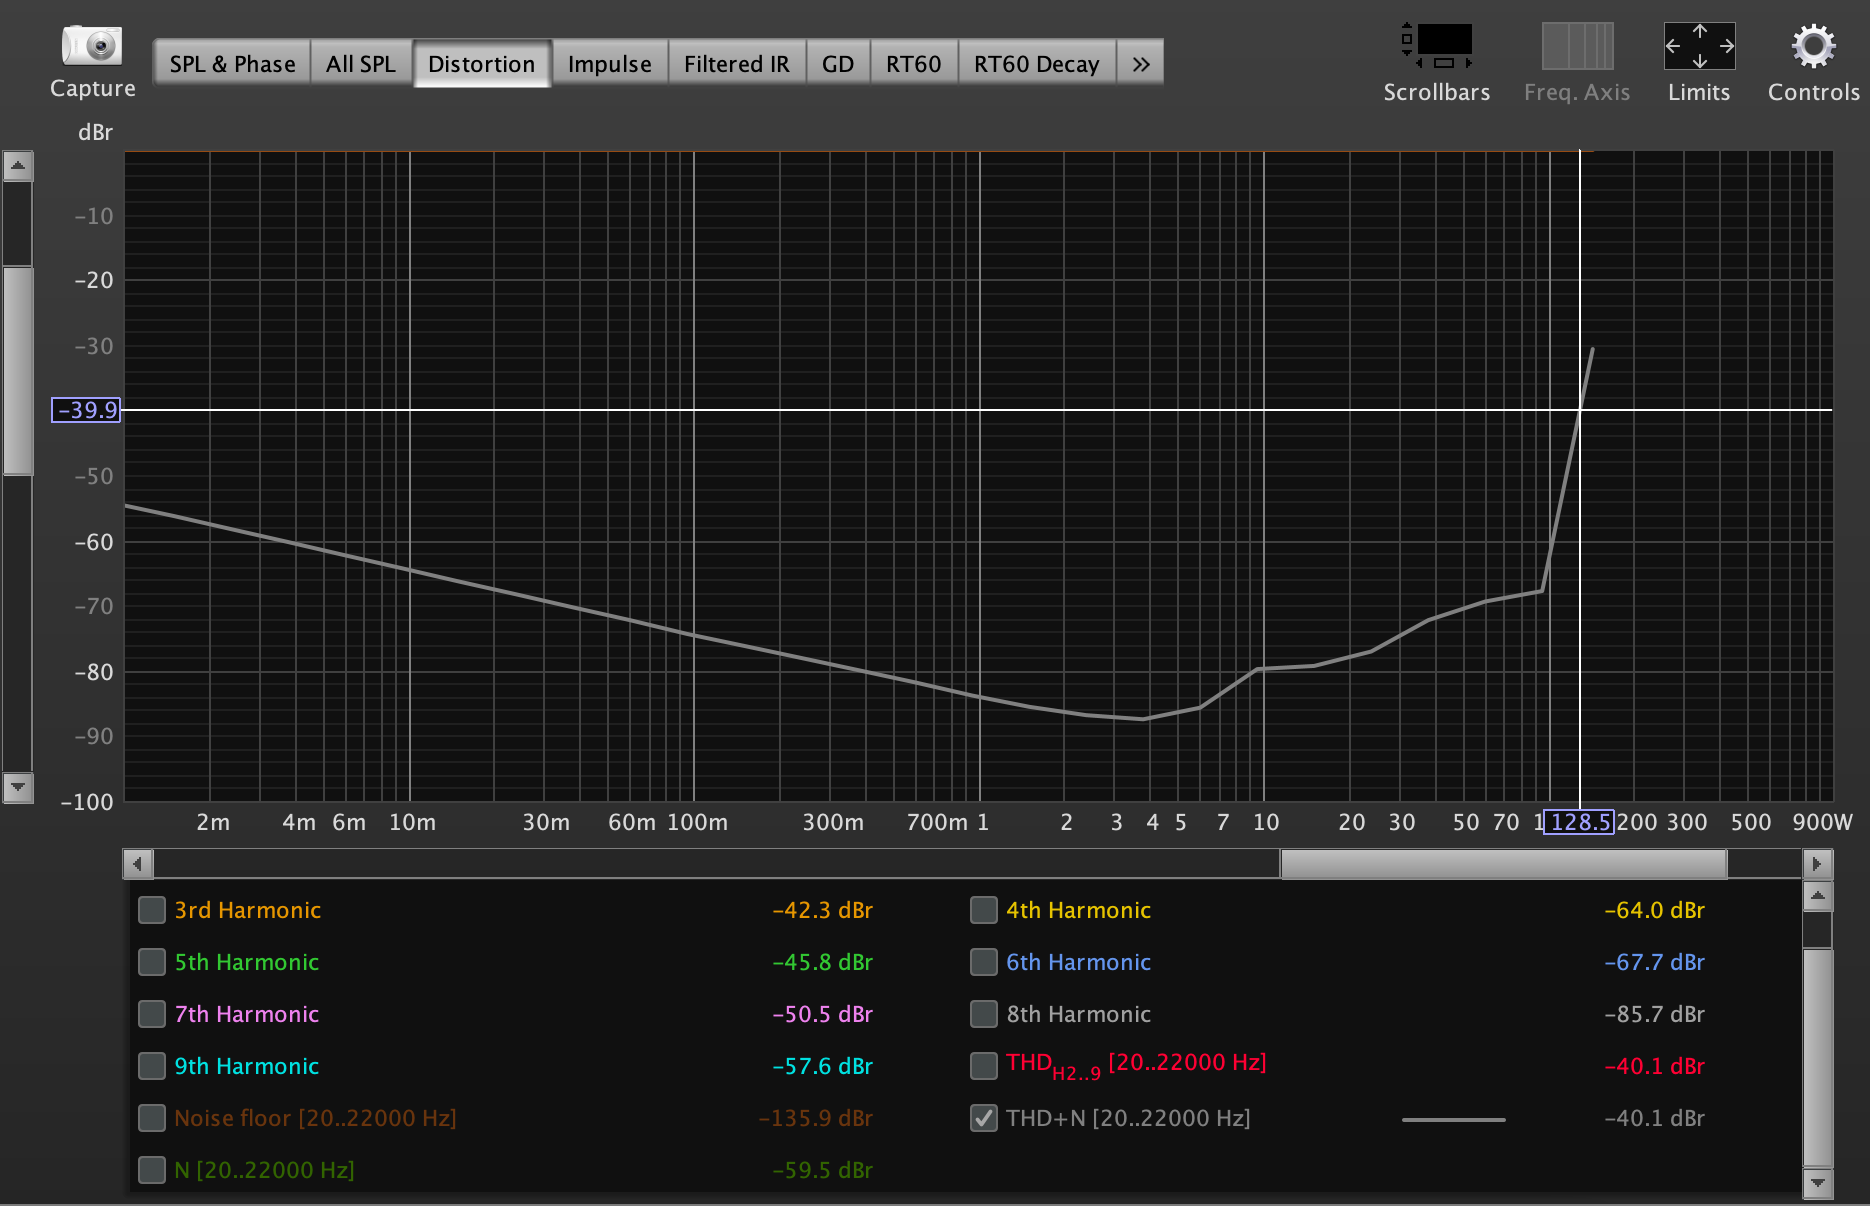1870x1206 pixels.
Task: Click the 6th Harmonic label
Action: click(x=1078, y=962)
